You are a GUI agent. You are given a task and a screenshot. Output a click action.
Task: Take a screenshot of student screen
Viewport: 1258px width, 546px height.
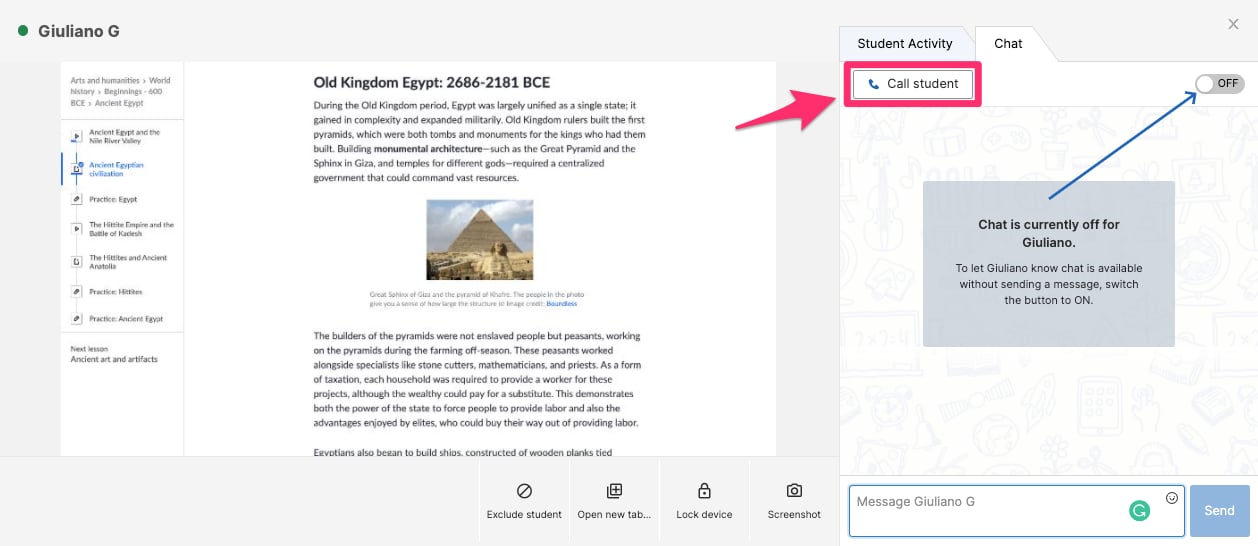pyautogui.click(x=794, y=501)
